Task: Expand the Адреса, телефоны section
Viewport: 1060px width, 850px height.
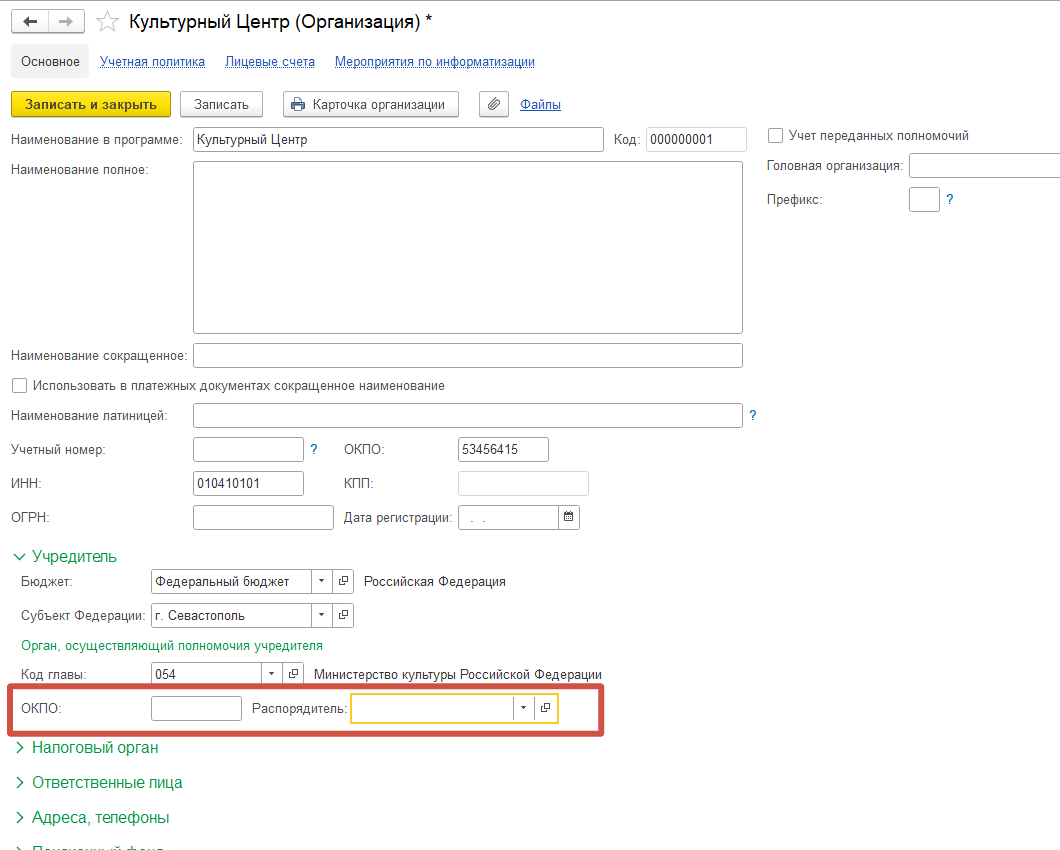Action: point(92,818)
